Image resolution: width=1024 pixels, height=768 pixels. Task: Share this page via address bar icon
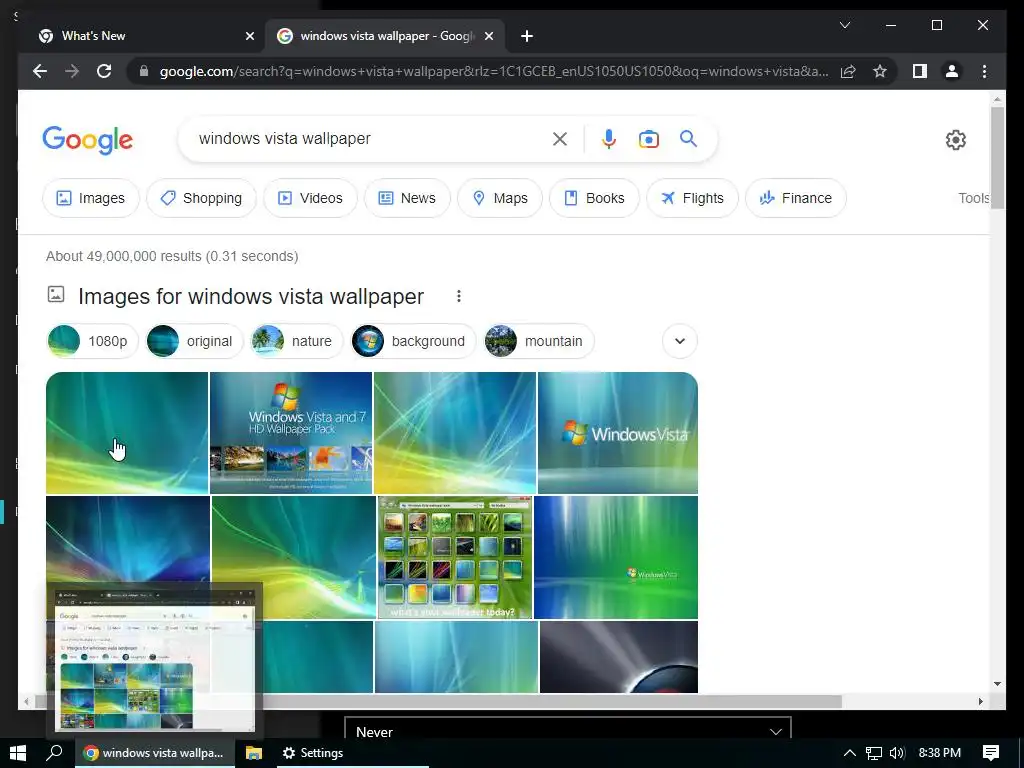848,71
